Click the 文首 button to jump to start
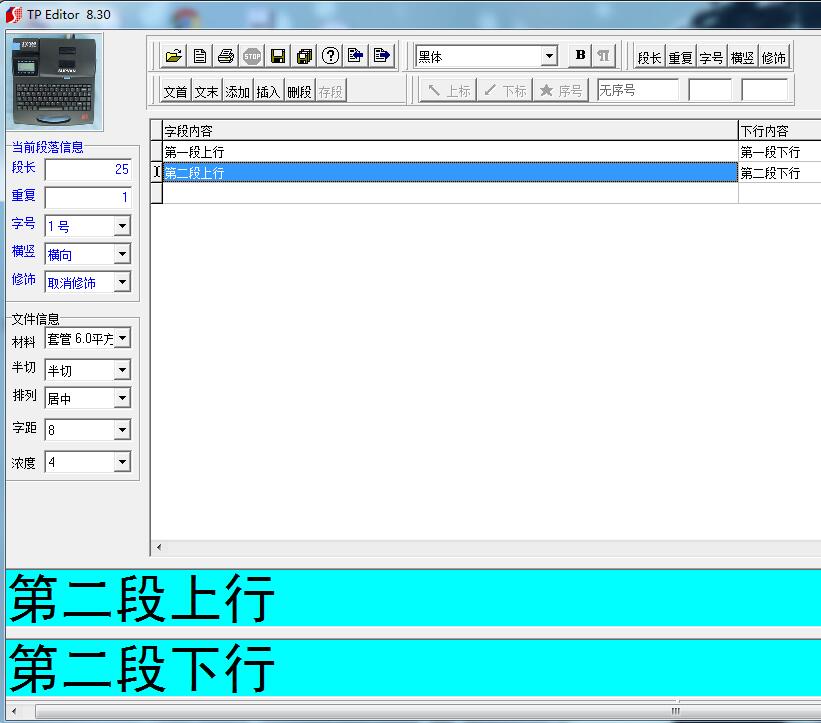 coord(176,90)
